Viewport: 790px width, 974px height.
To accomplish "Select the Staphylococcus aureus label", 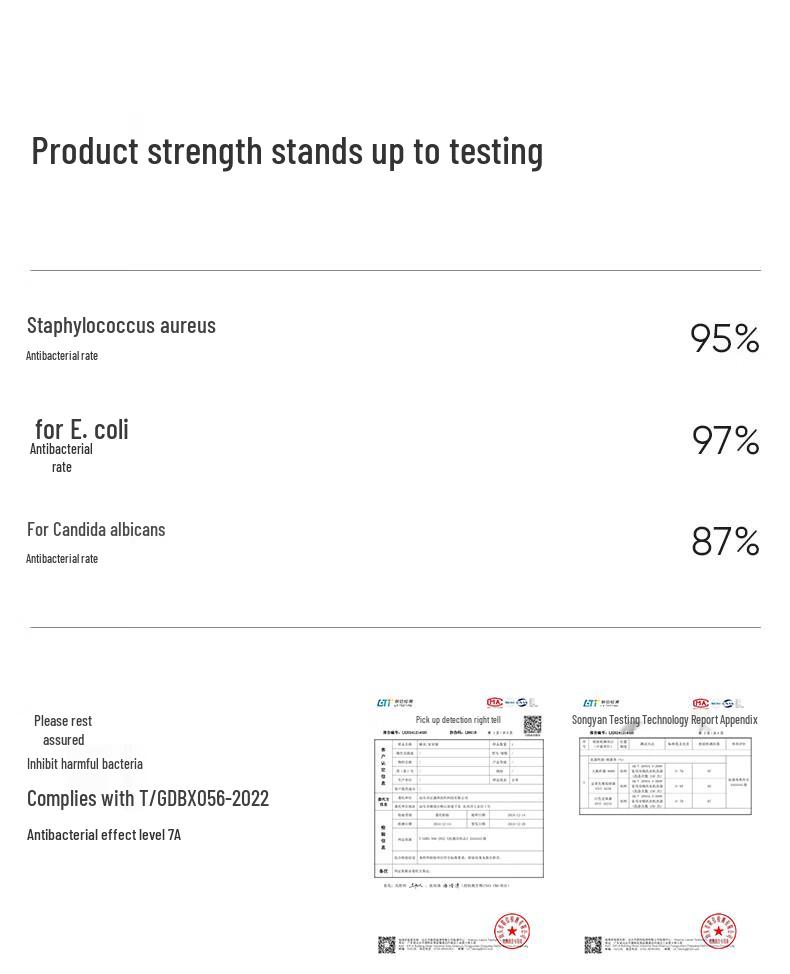I will click(121, 325).
